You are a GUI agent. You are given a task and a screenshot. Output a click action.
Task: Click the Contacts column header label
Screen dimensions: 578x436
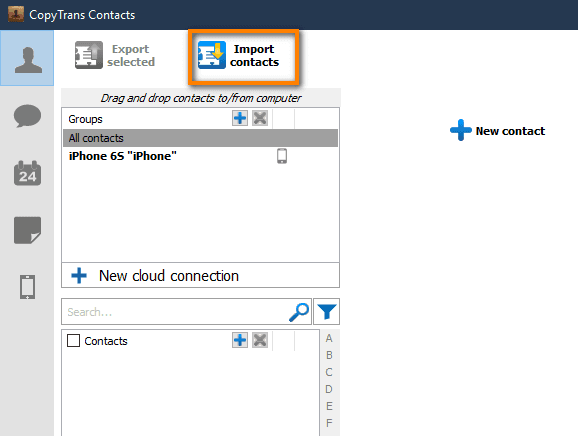click(106, 341)
